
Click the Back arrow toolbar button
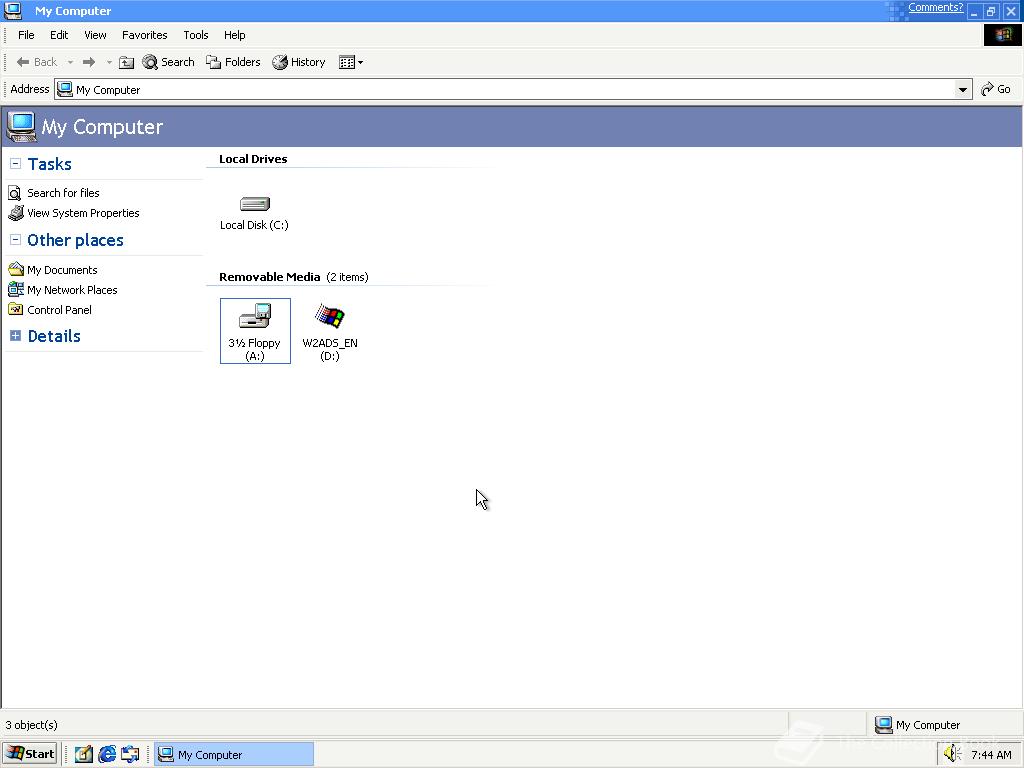pyautogui.click(x=37, y=62)
